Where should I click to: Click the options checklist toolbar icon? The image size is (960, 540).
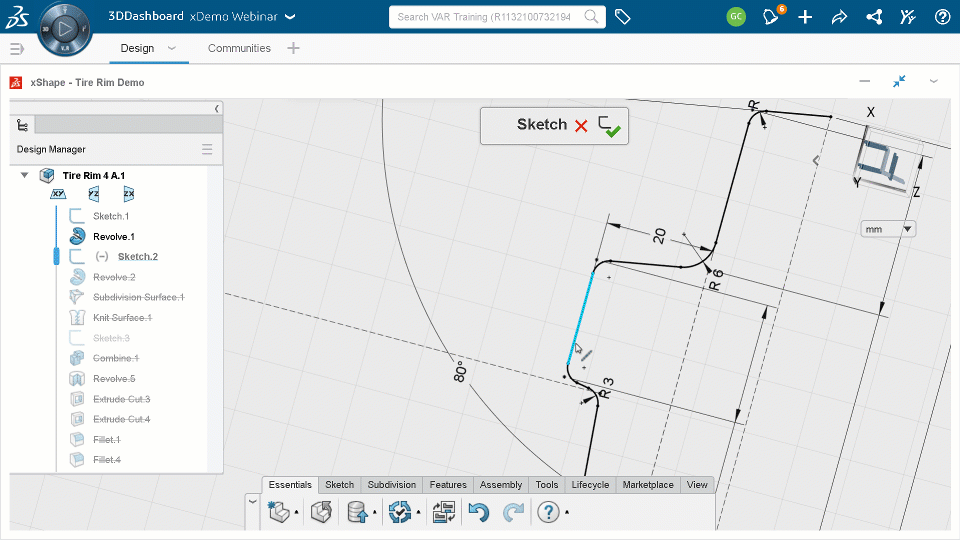tap(444, 512)
